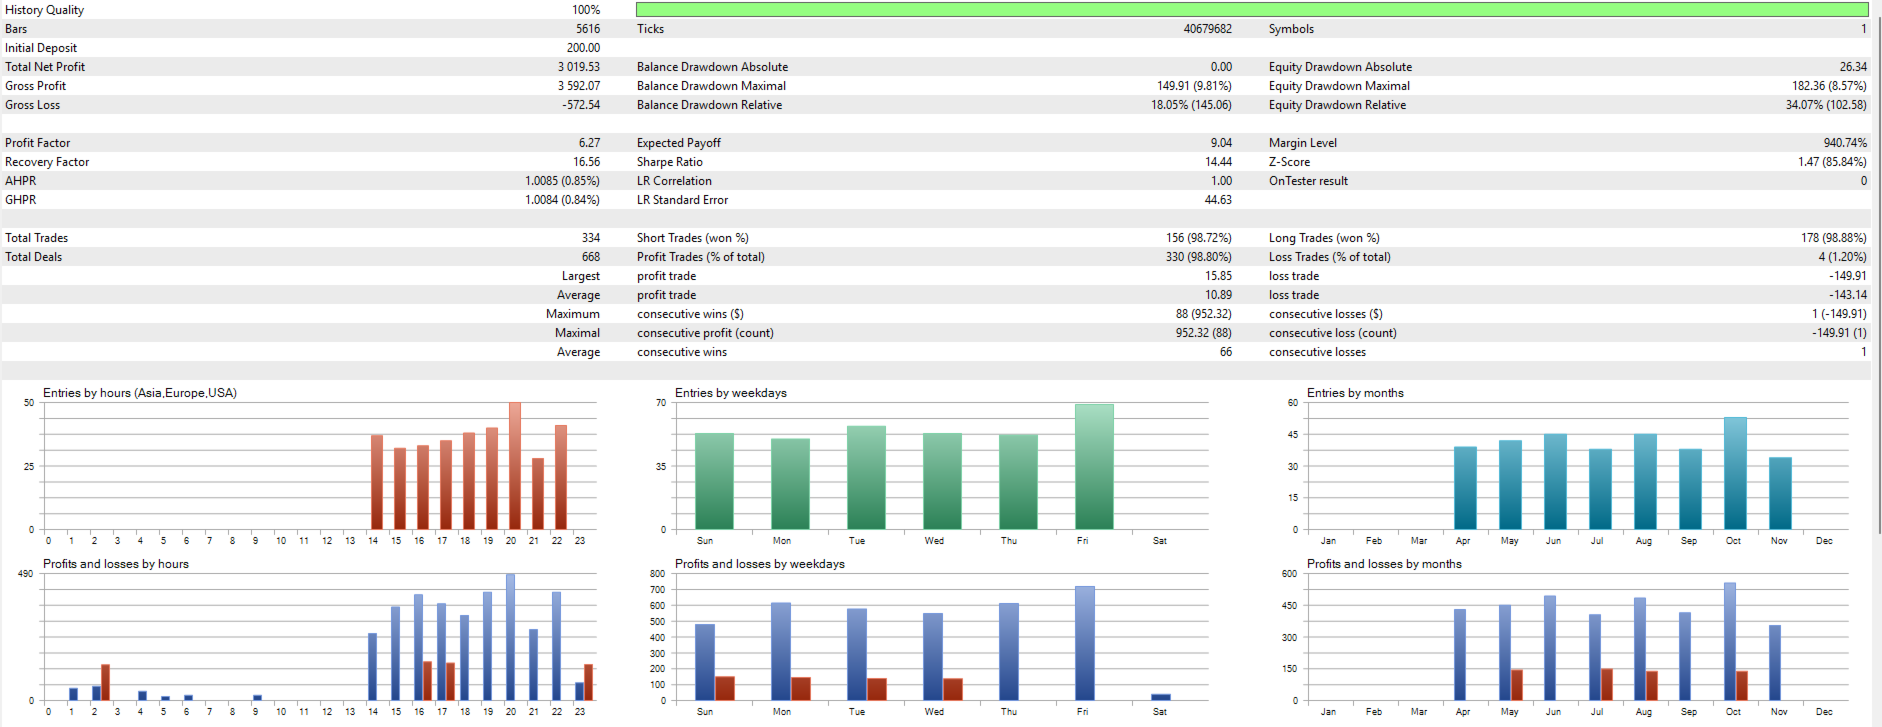Click Equity Drawdown Maximal value 182.36 (8.57%)

pos(1829,86)
